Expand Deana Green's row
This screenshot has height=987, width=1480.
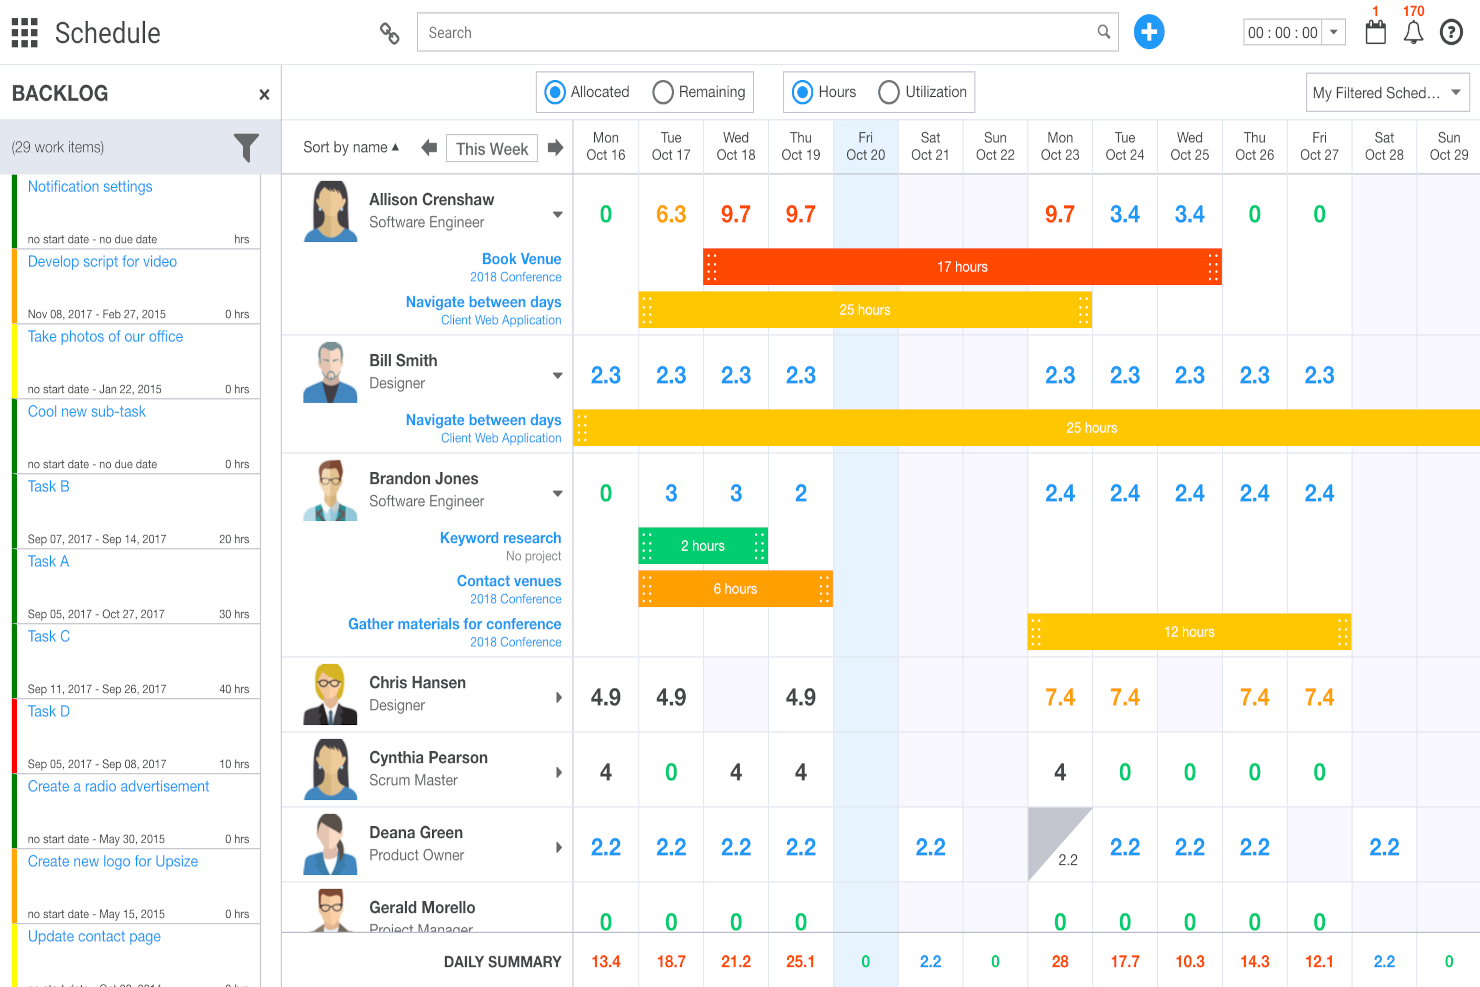559,847
